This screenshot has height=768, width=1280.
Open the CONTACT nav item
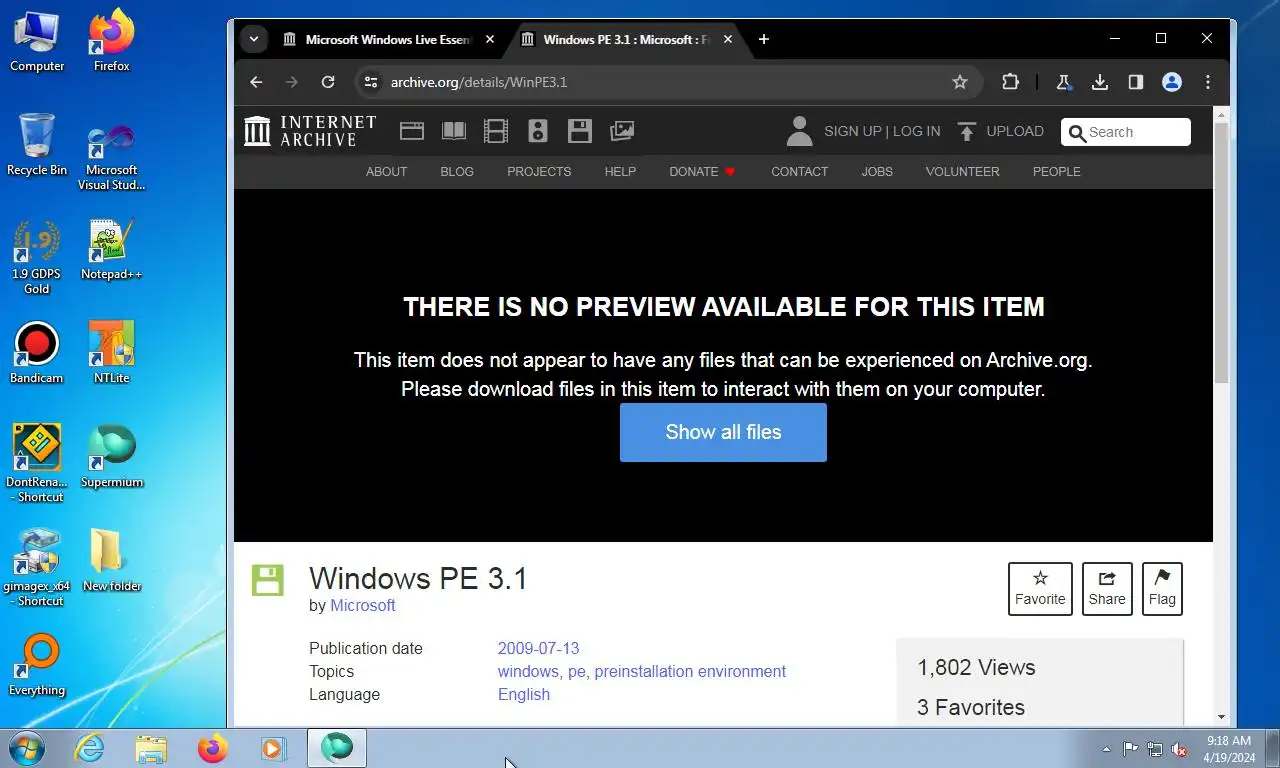[x=799, y=171]
